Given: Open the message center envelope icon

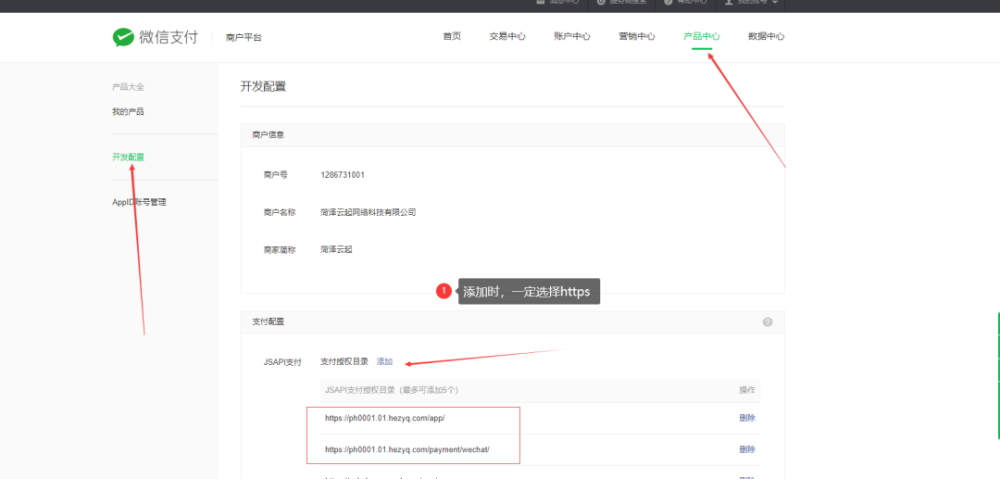Looking at the screenshot, I should point(541,2).
